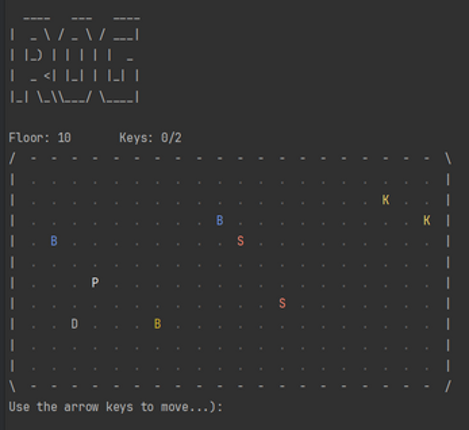Click the O letter in ASCII logo

[75, 59]
